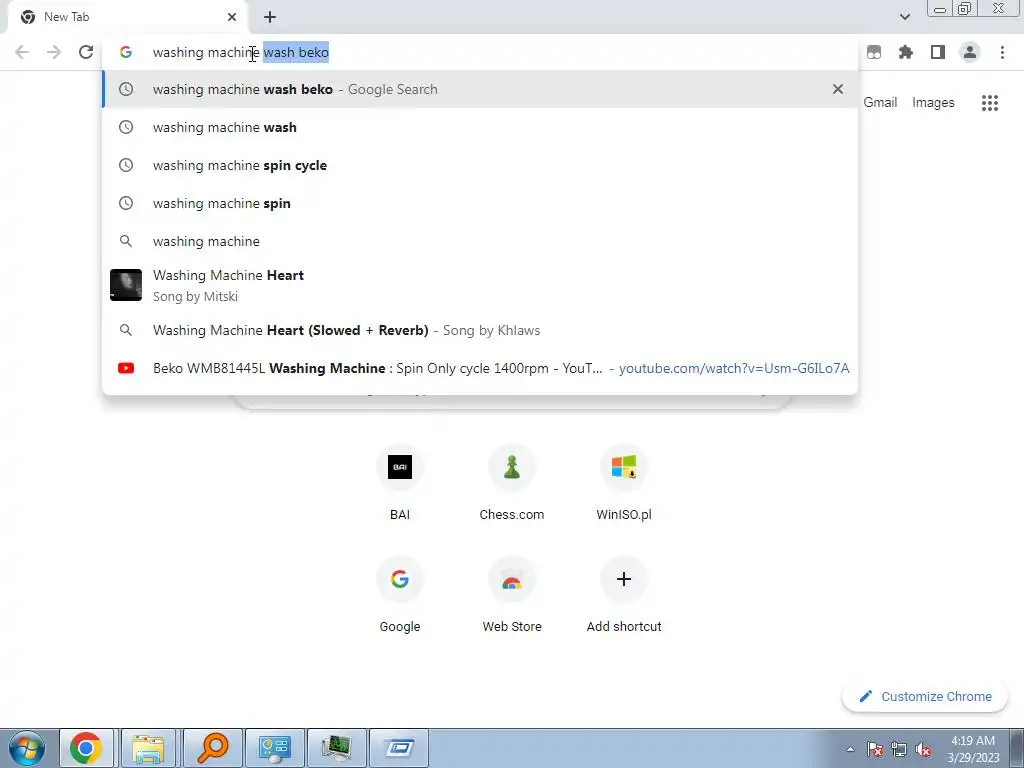Viewport: 1024px width, 768px height.
Task: Open Images link
Action: coord(933,103)
